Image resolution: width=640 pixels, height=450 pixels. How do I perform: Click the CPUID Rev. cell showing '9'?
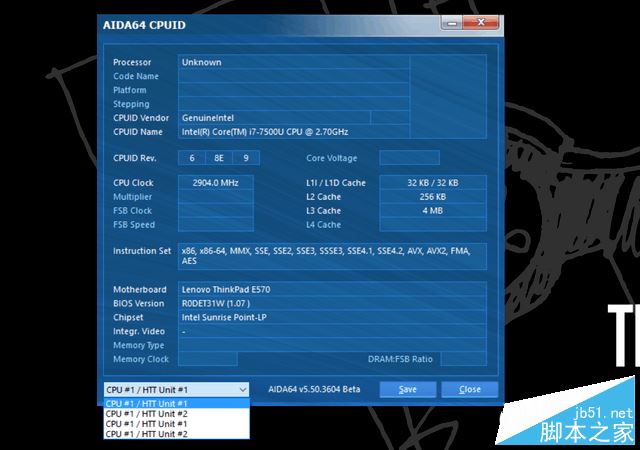(x=246, y=158)
